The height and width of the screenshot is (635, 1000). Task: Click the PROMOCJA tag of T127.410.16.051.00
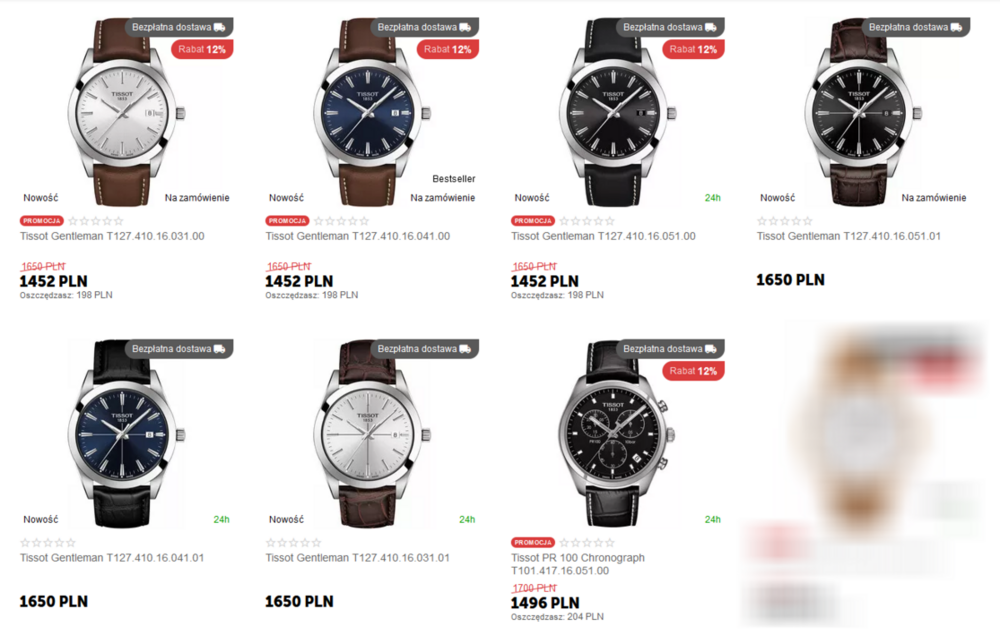[533, 221]
